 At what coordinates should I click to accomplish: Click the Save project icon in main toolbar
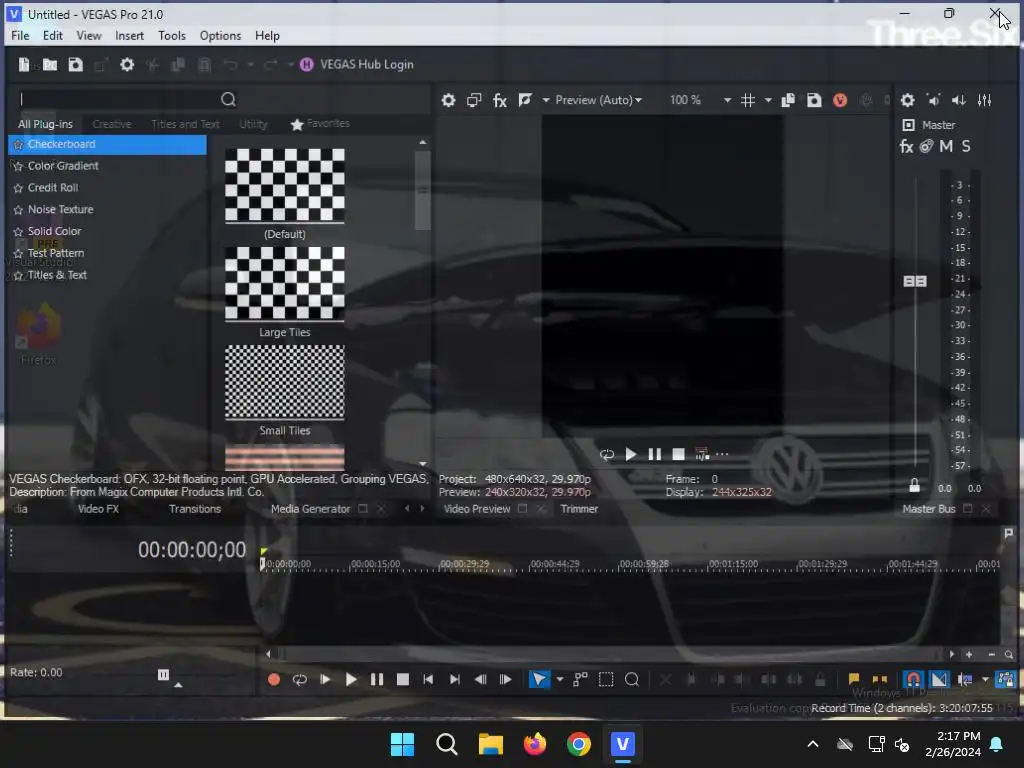[x=76, y=65]
